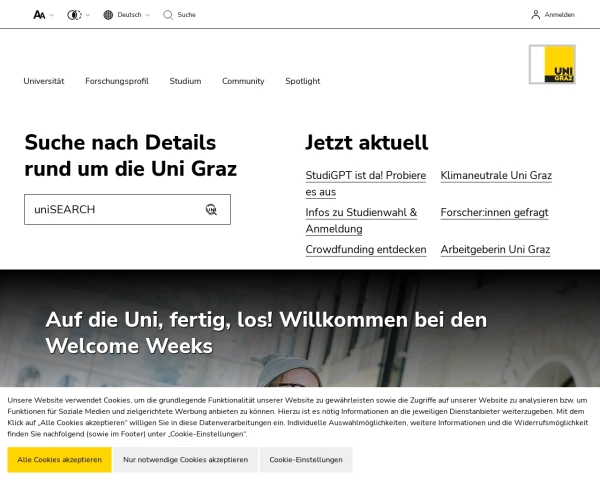Click Alle Cookies akzeptieren button
The image size is (600, 480).
[59, 460]
